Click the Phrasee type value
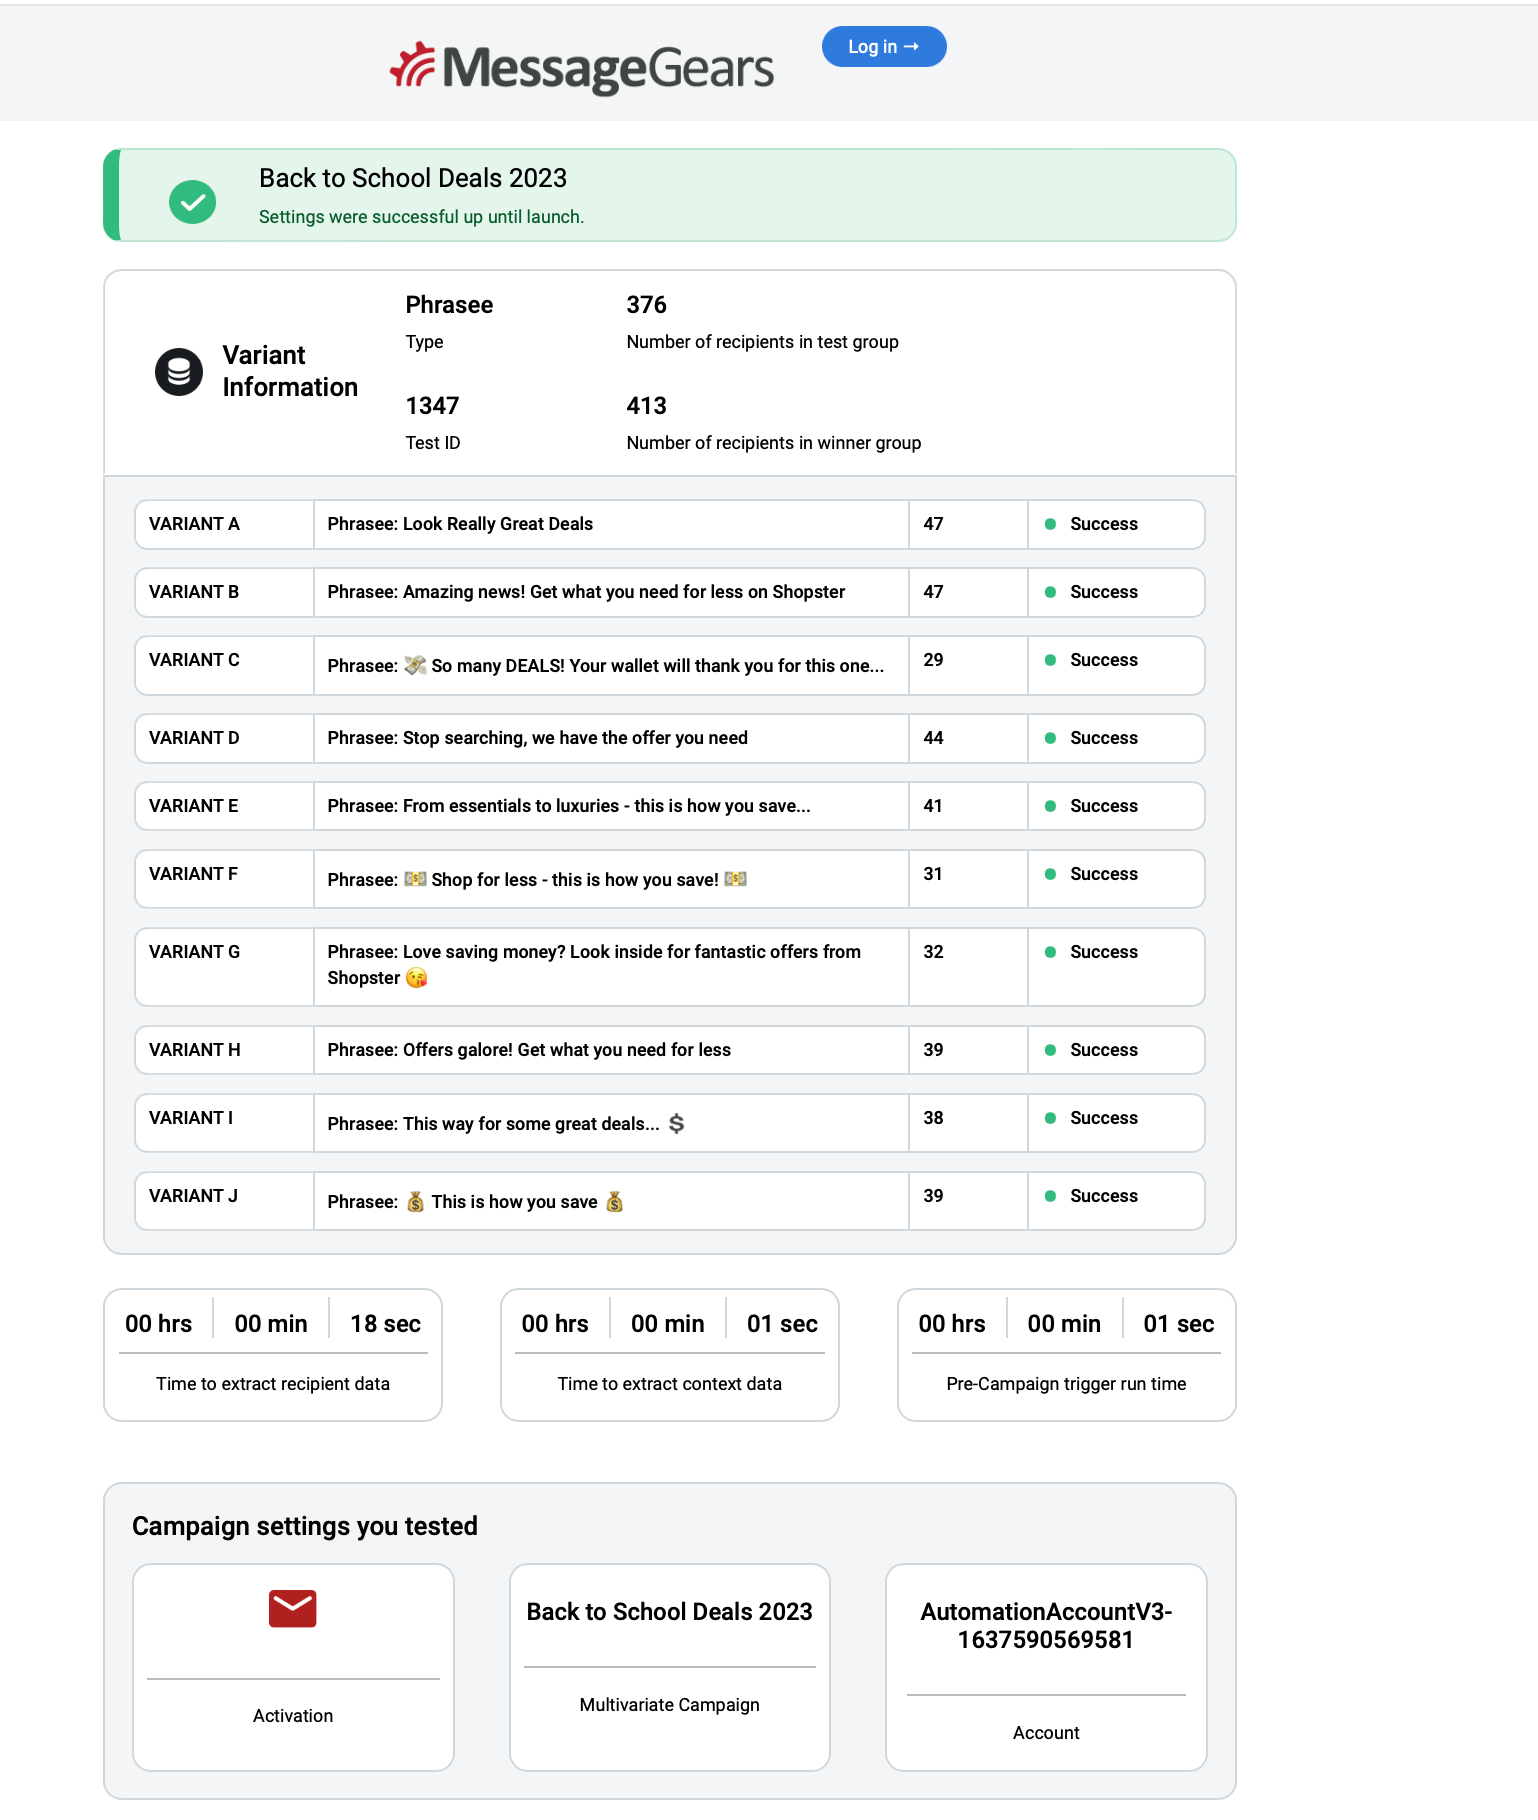This screenshot has height=1820, width=1538. (x=449, y=305)
